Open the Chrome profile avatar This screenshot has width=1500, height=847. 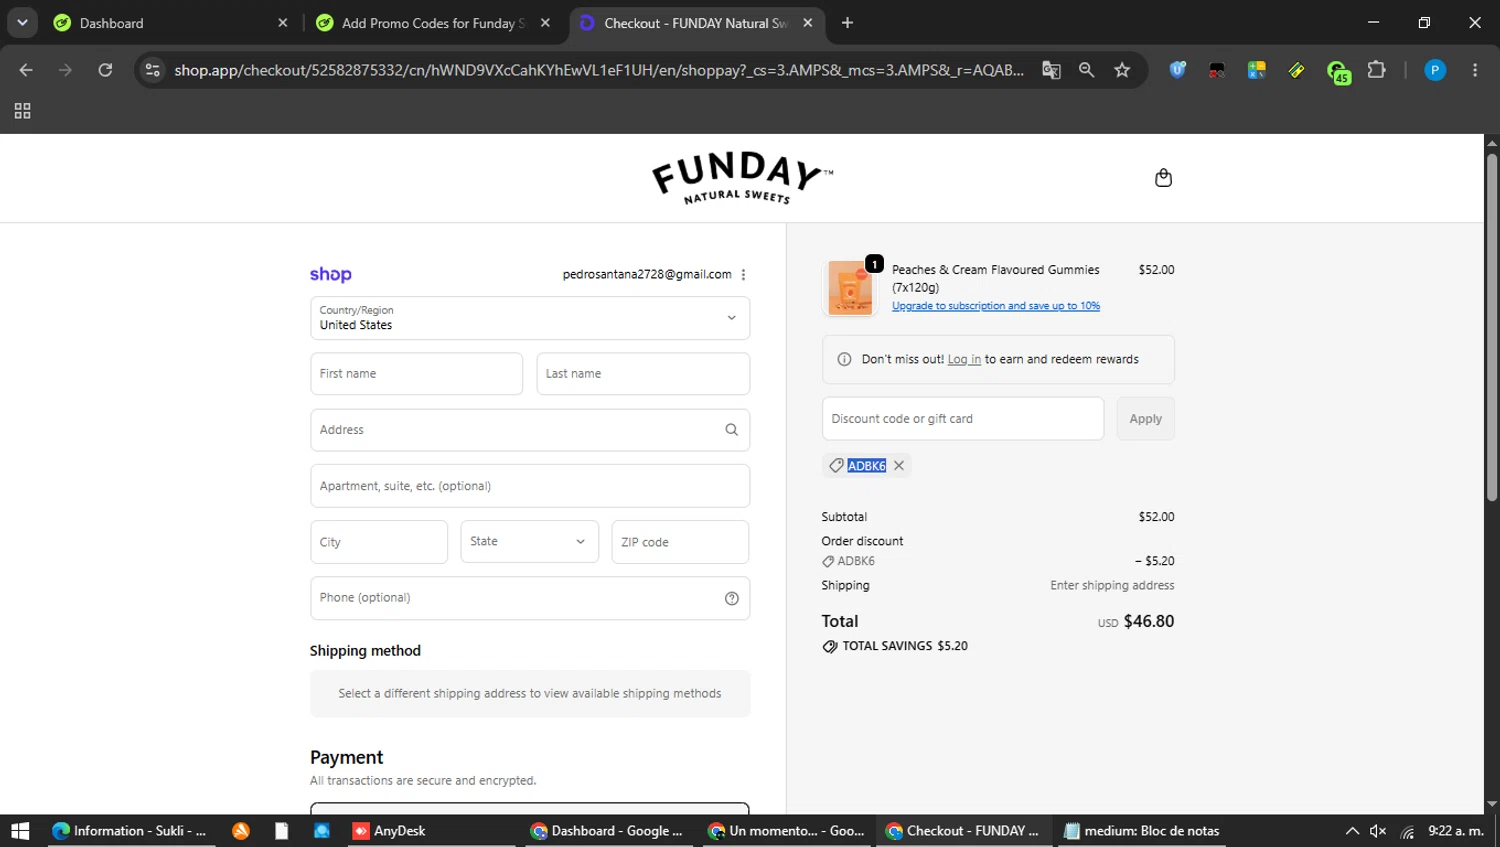click(1435, 70)
